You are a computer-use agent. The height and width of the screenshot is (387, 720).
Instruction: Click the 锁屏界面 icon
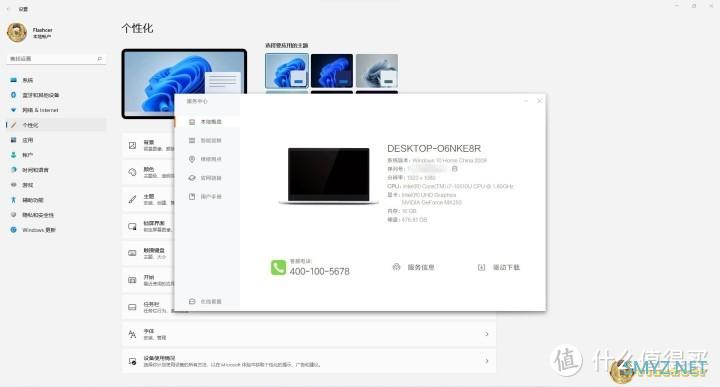coord(132,226)
